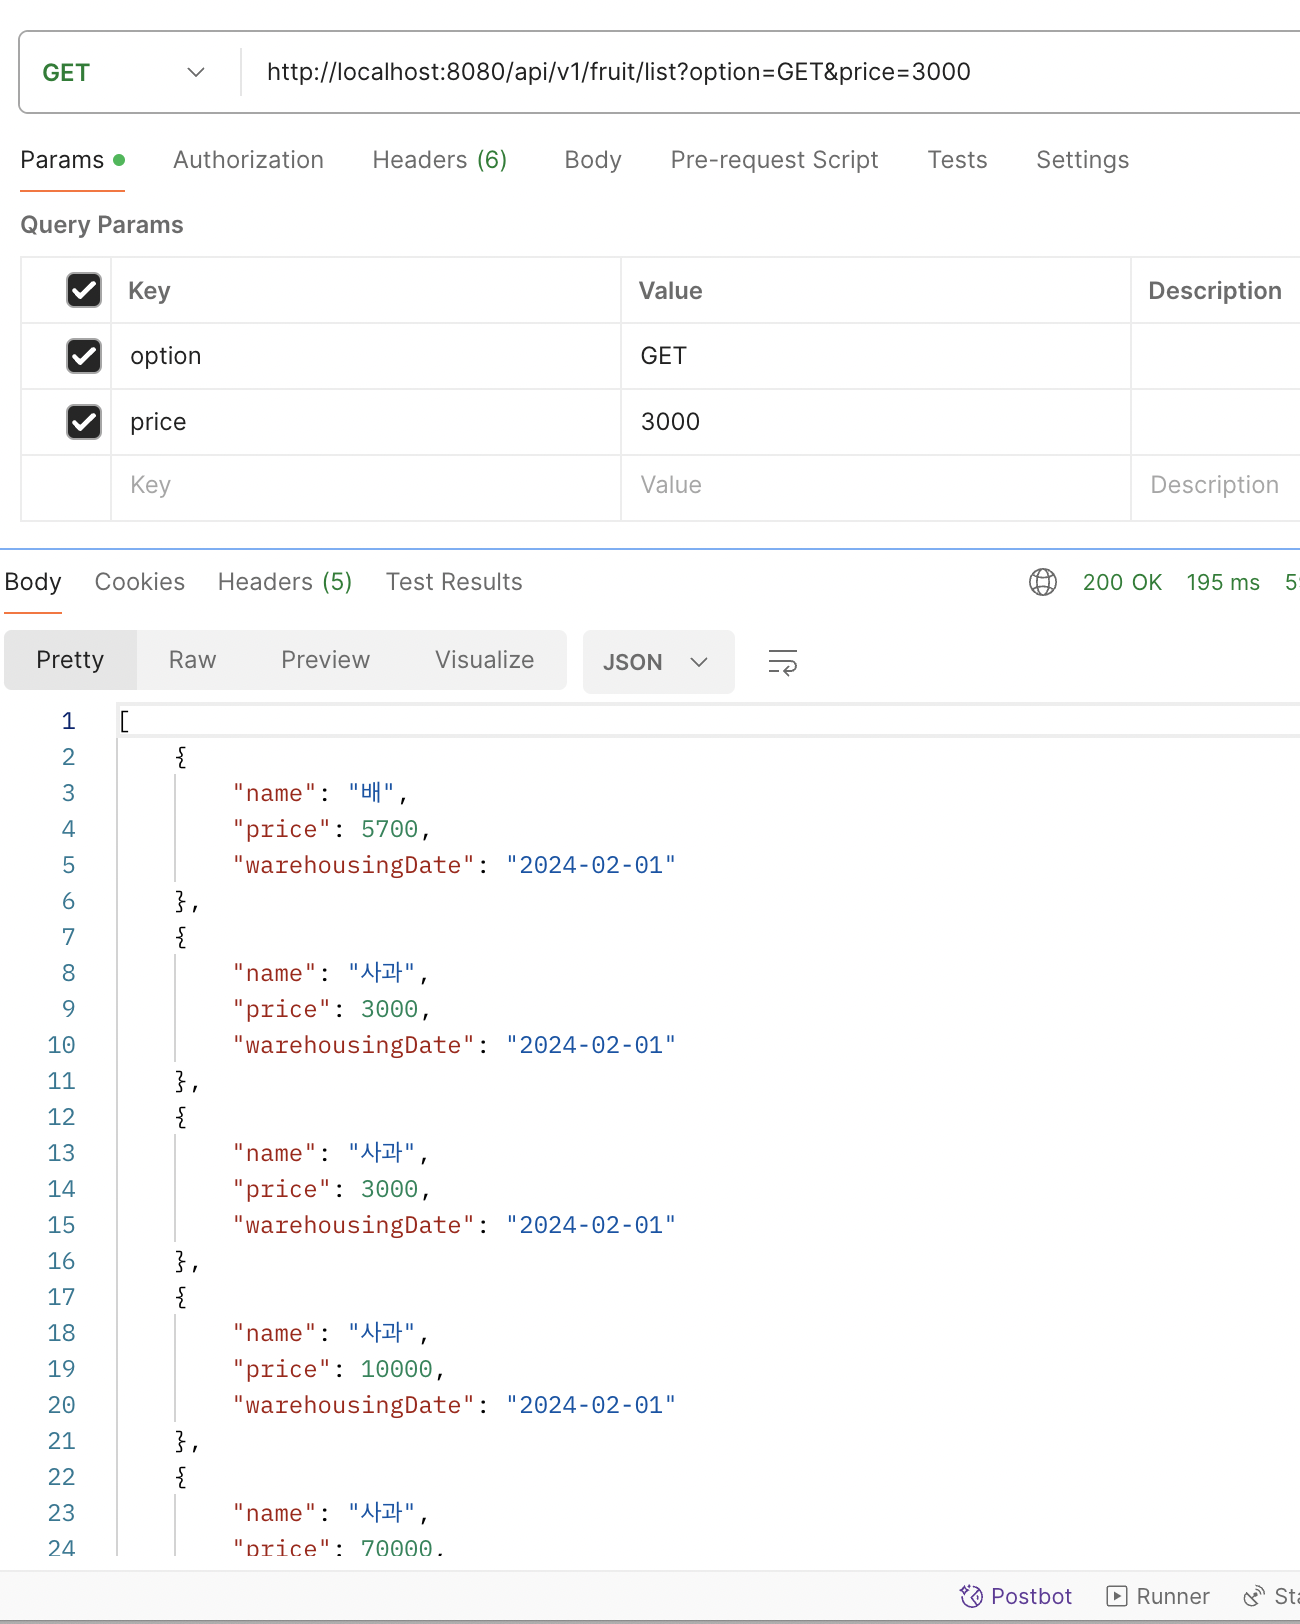This screenshot has height=1624, width=1300.
Task: Click the Description column header
Action: pos(1214,290)
